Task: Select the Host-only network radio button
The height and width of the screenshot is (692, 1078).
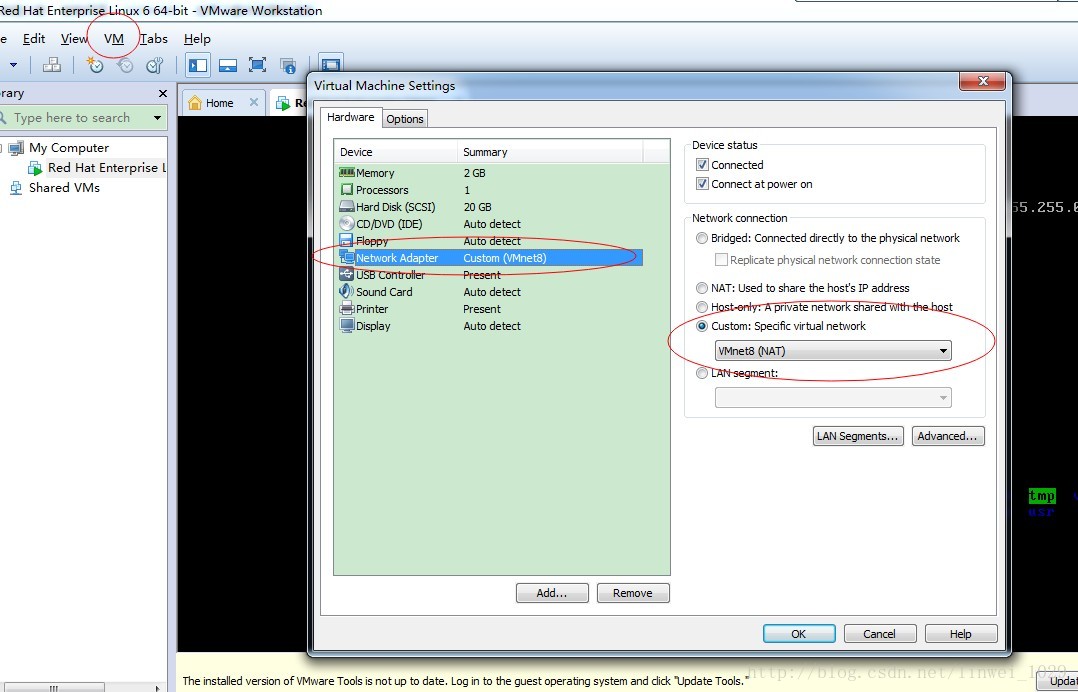Action: (x=701, y=307)
